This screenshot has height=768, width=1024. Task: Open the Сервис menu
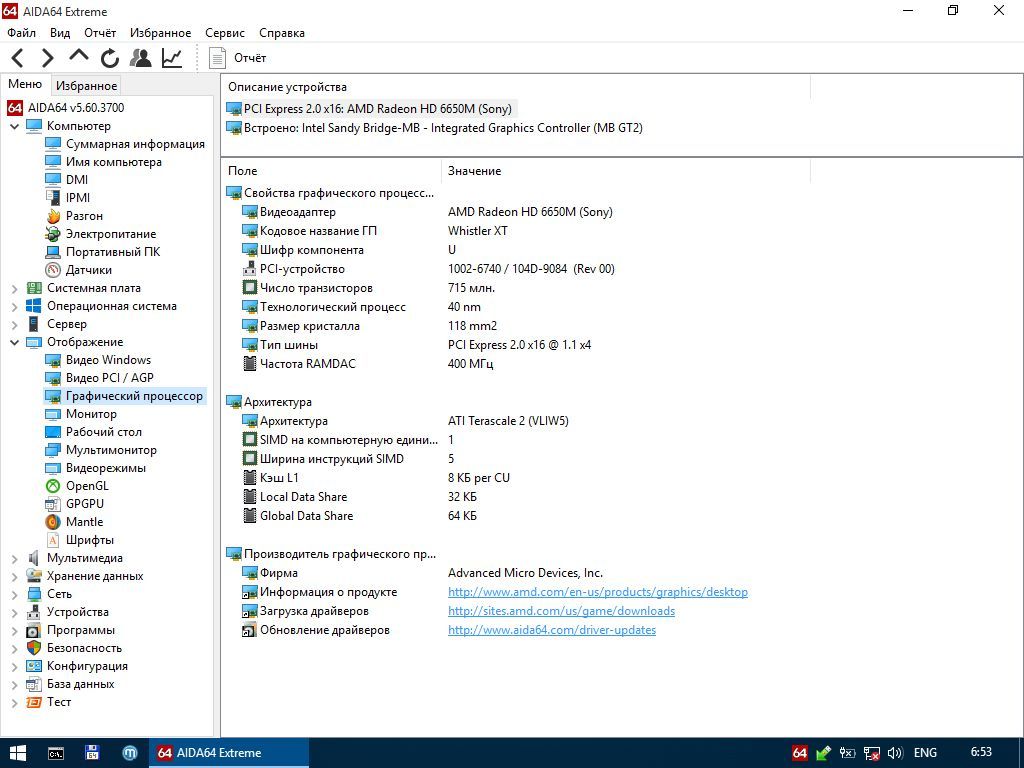point(225,33)
